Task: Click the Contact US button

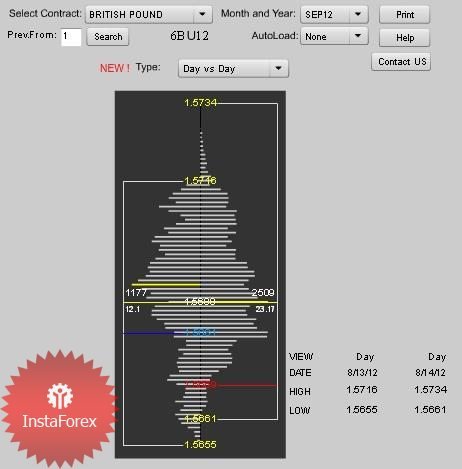Action: pos(401,62)
